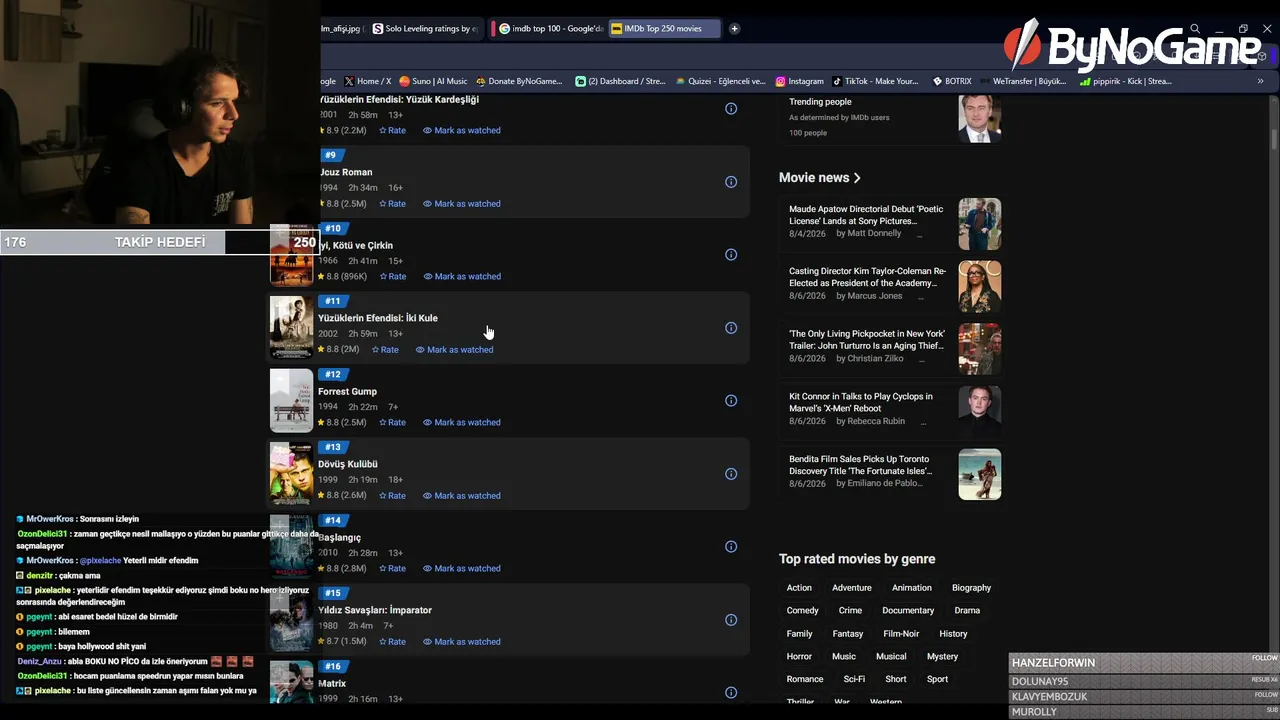Rate Yıldız Savaşları: İmparator
The image size is (1280, 720).
(x=392, y=642)
